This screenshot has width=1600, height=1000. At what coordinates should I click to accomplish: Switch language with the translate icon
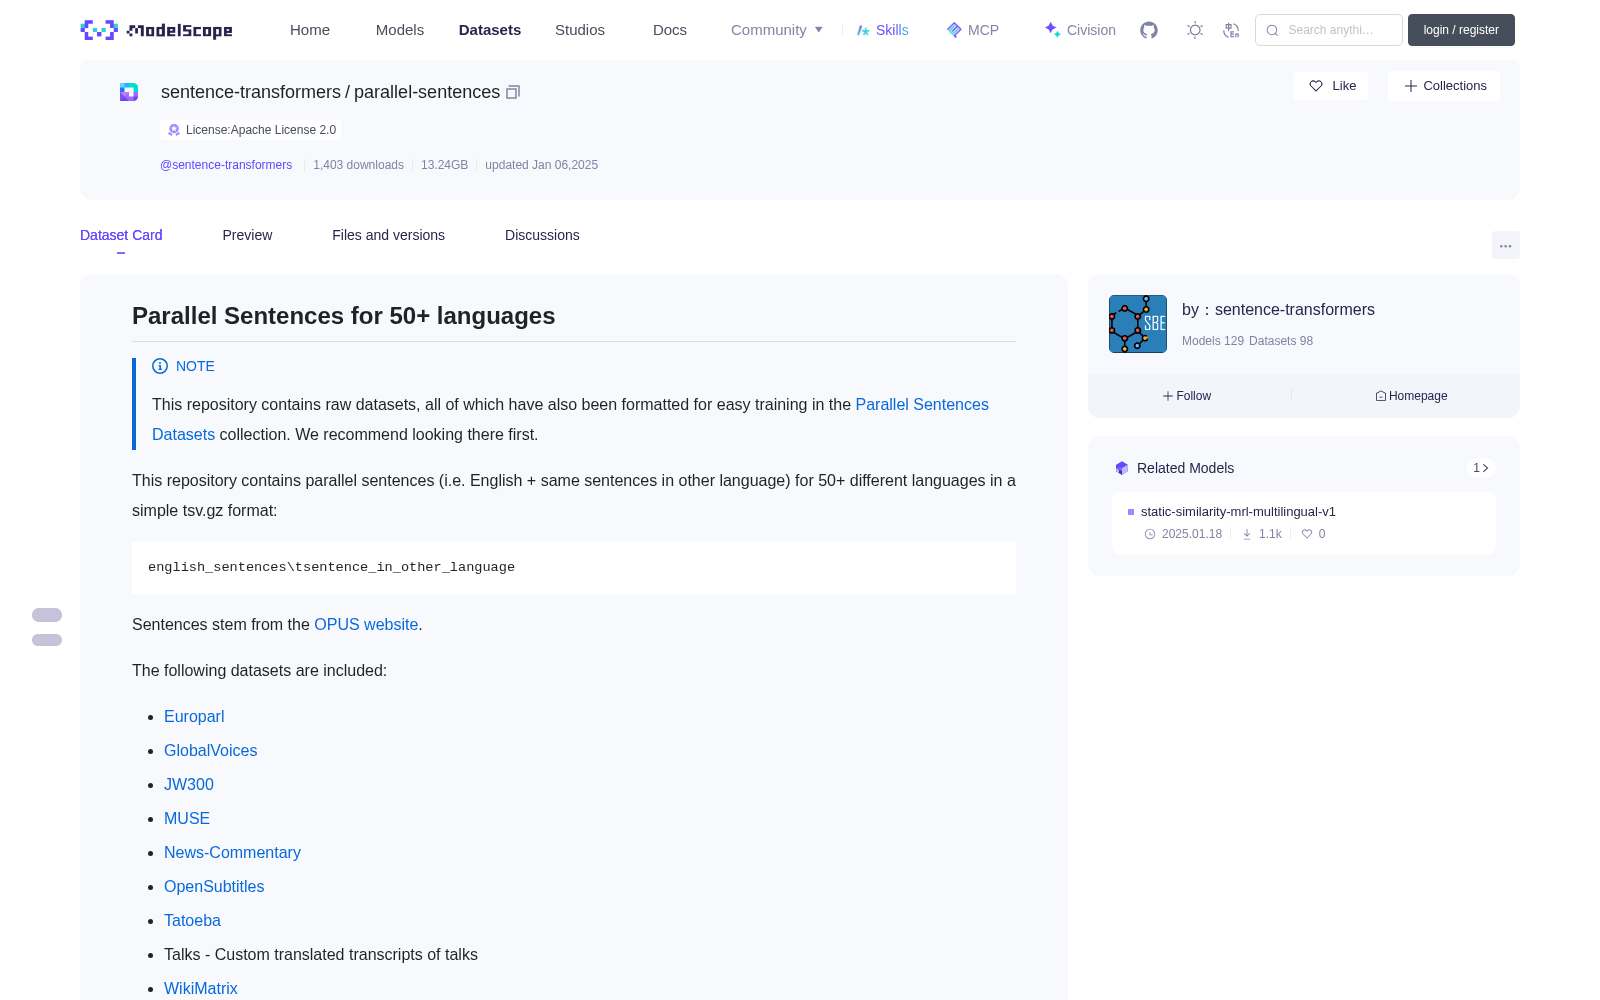(x=1231, y=30)
